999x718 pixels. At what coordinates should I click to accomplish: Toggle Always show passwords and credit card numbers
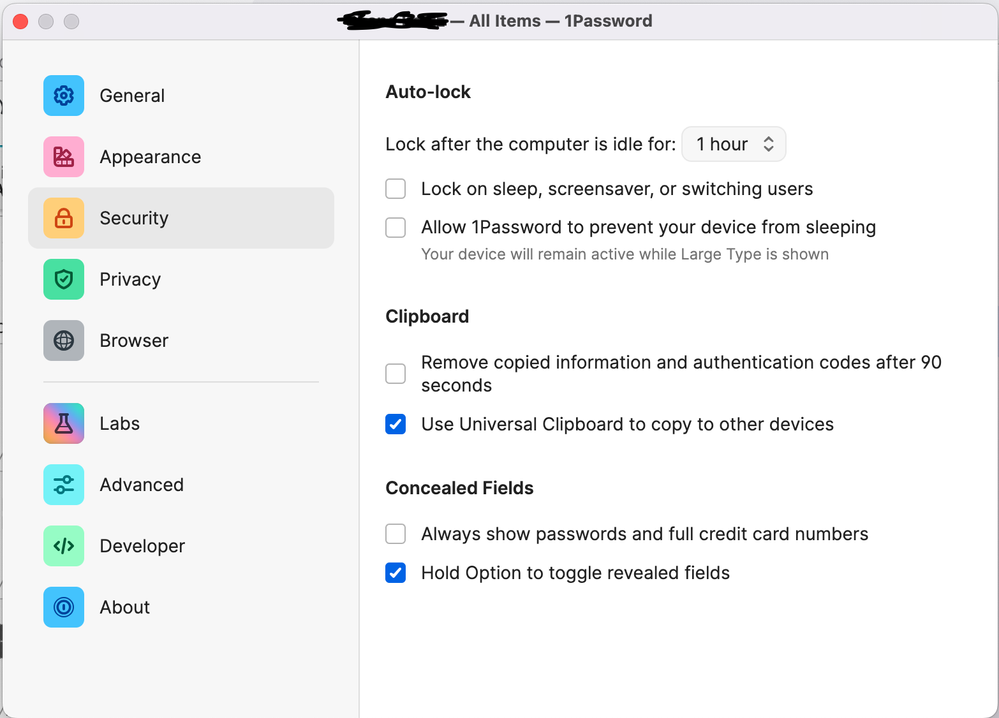[x=396, y=534]
